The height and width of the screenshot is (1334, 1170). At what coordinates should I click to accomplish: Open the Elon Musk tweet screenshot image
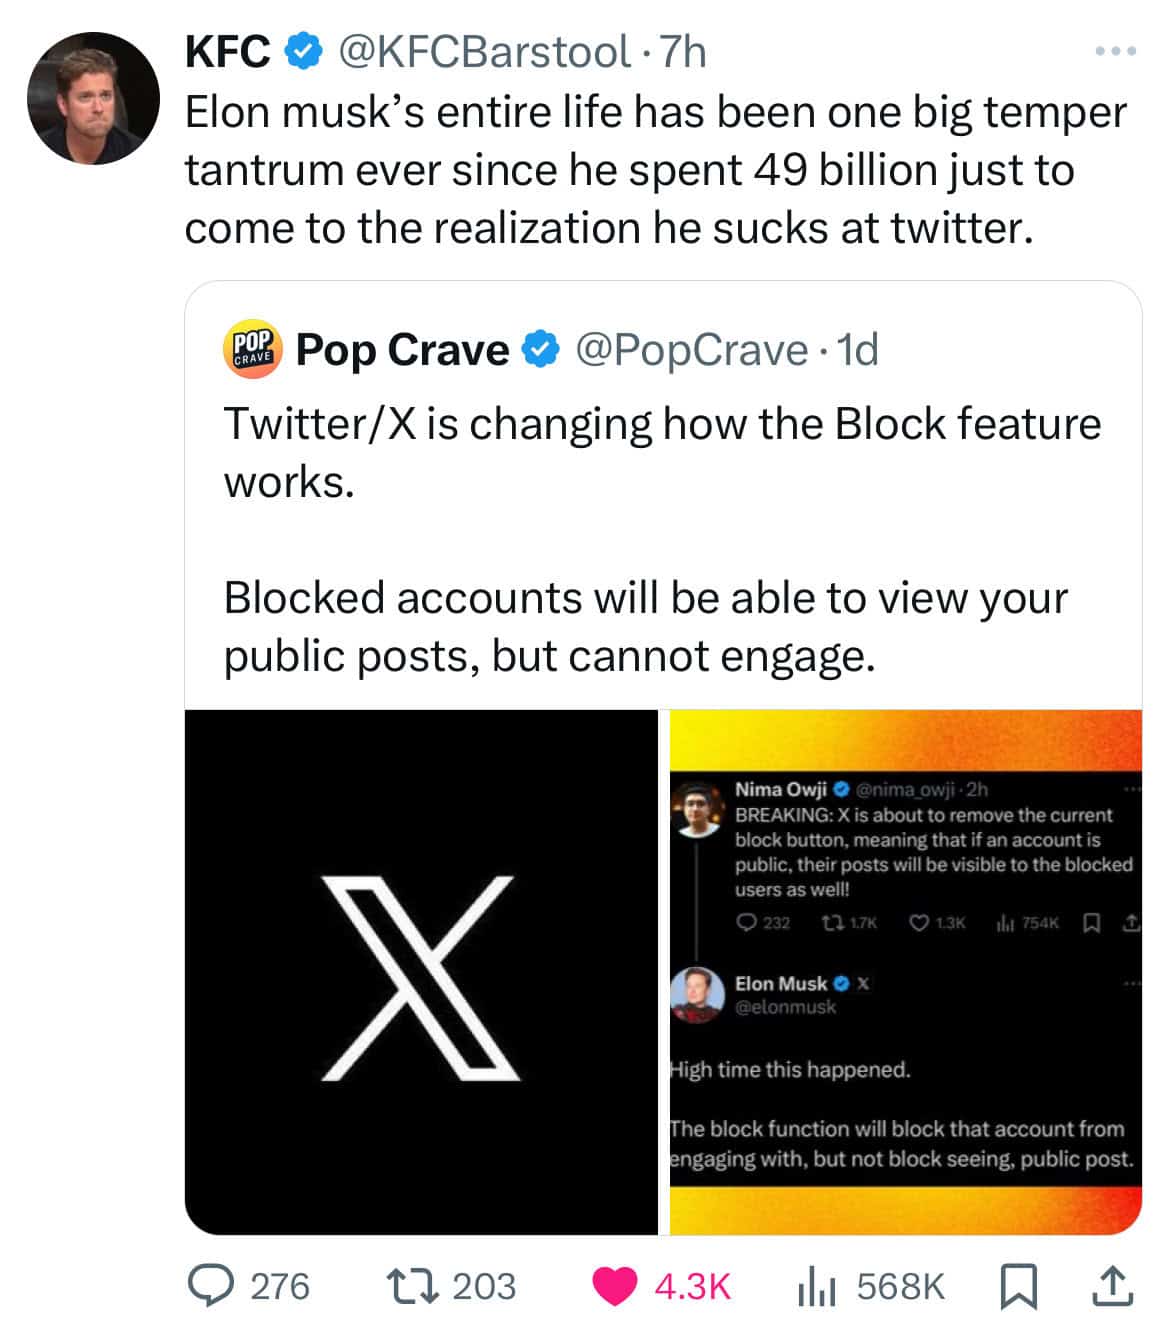(x=904, y=972)
